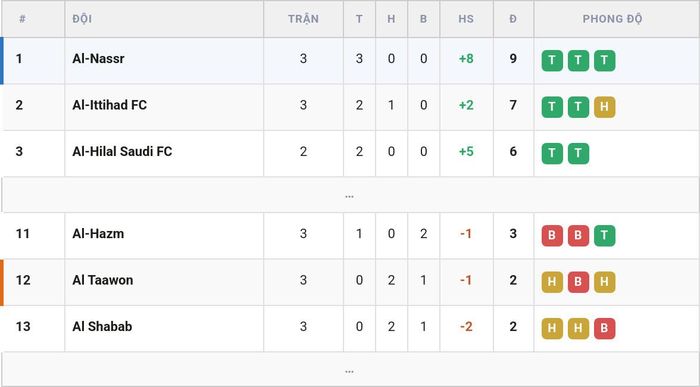Click the +8 goal difference for Al-Nassr
Viewport: 700px width, 387px height.
click(x=466, y=58)
